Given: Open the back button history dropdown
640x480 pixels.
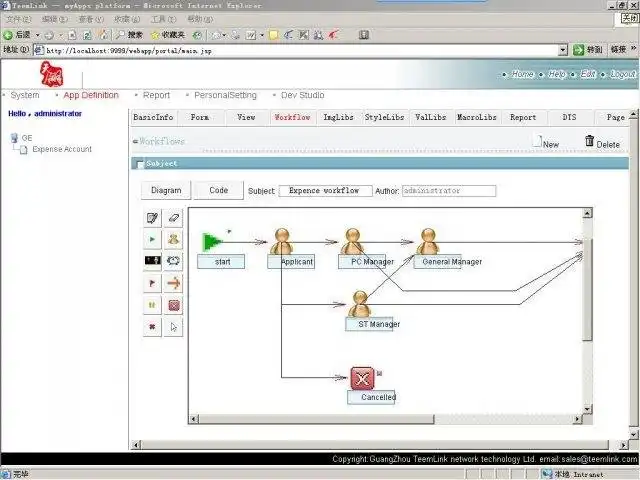Looking at the screenshot, I should (x=38, y=36).
